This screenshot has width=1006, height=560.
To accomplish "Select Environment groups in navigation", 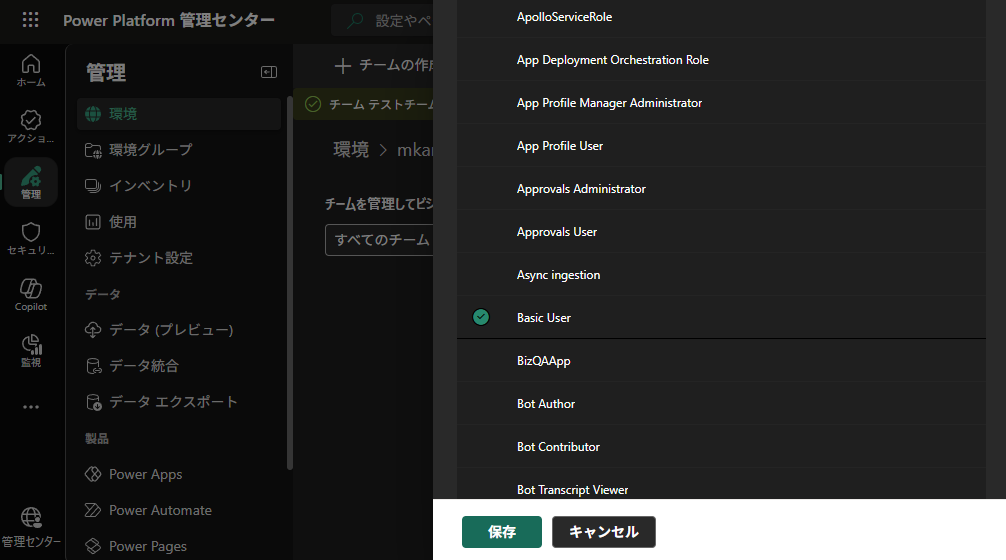I will click(x=150, y=150).
